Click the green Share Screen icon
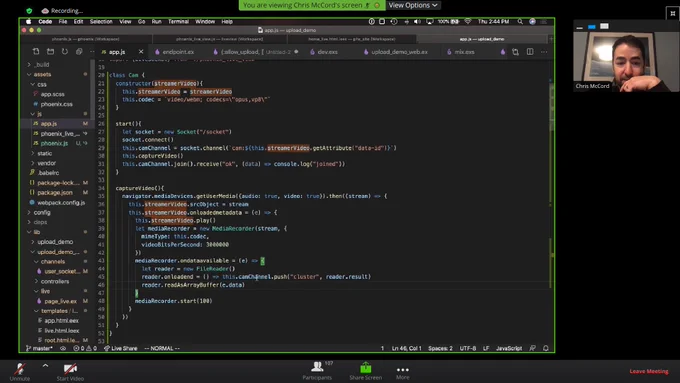680x383 pixels. coord(366,368)
